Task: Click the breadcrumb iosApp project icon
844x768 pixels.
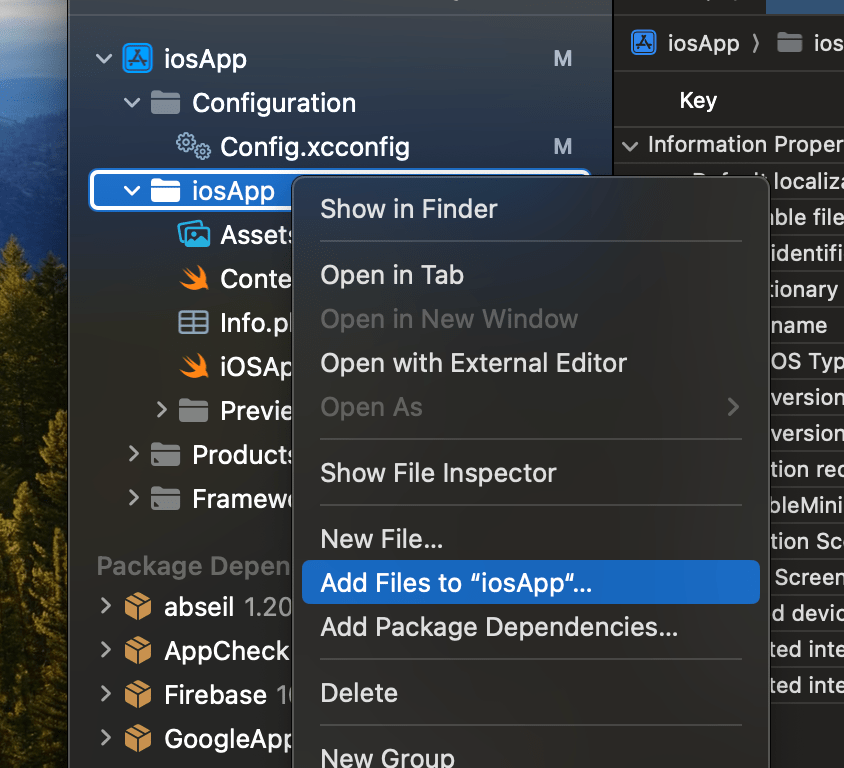Action: tap(643, 43)
